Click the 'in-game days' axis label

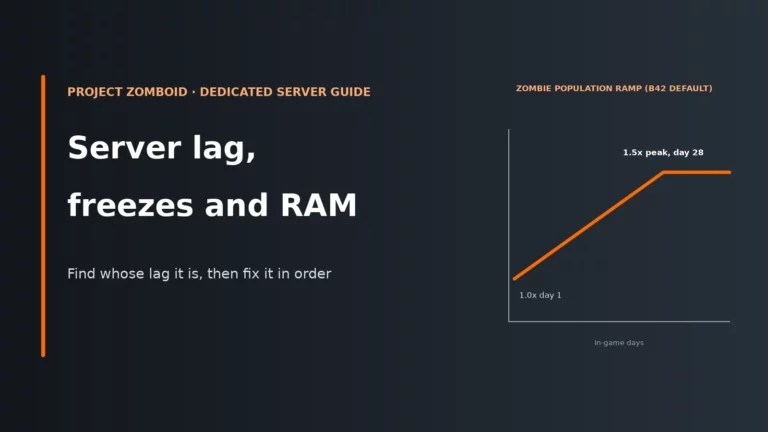(619, 343)
